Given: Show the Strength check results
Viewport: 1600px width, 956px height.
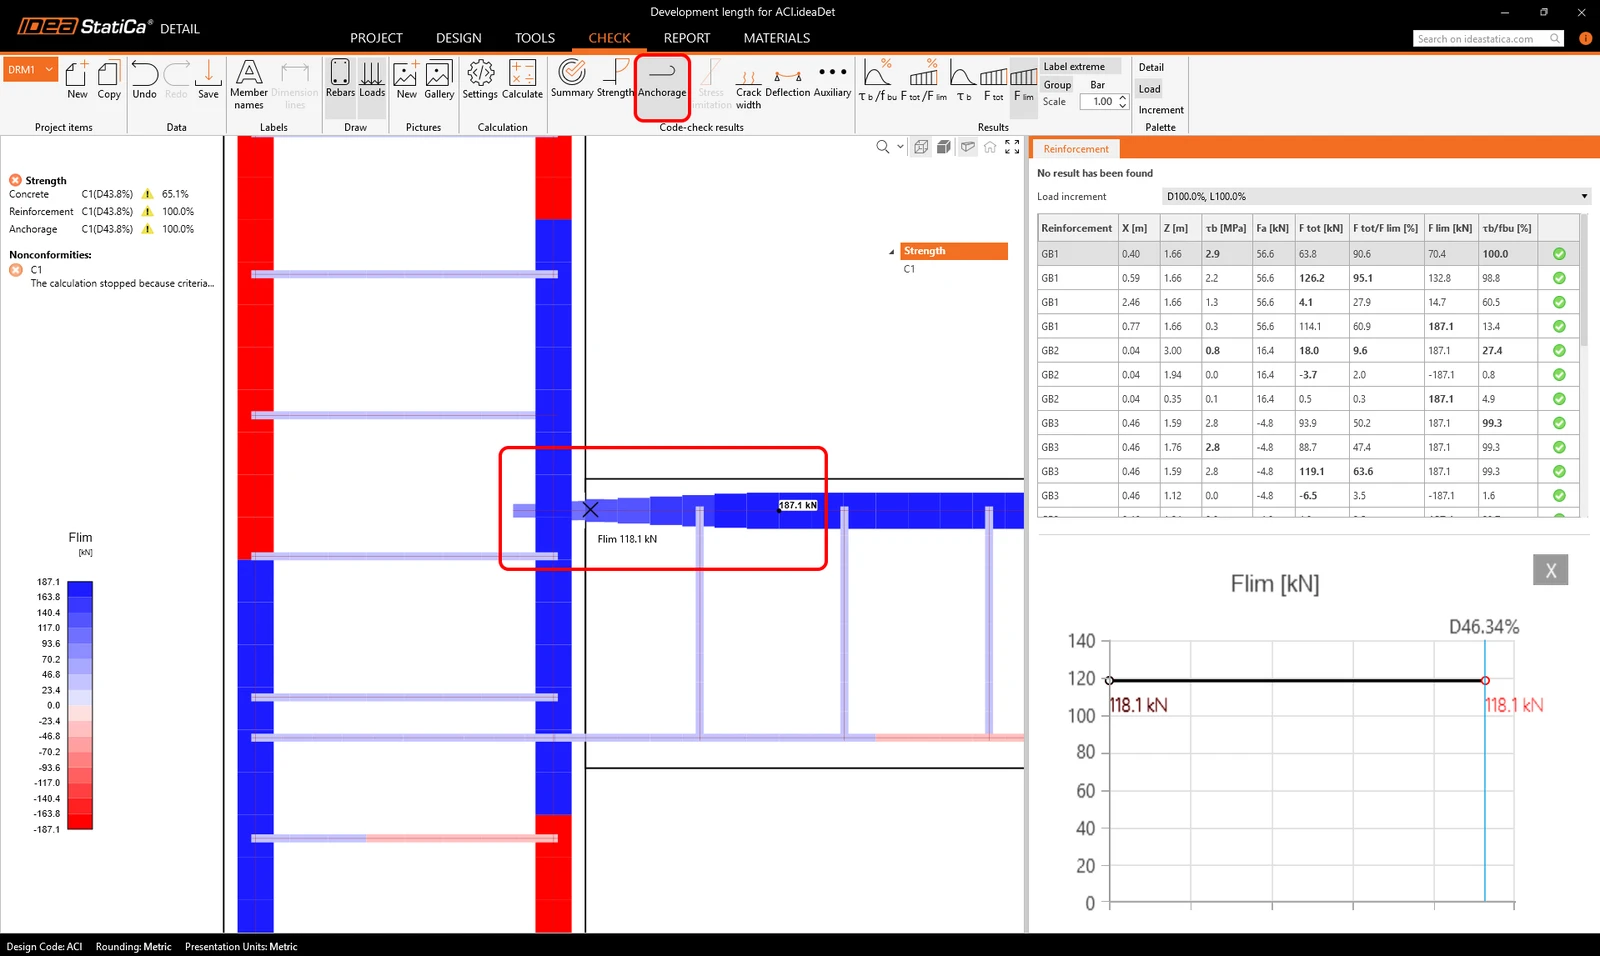Looking at the screenshot, I should pyautogui.click(x=615, y=79).
